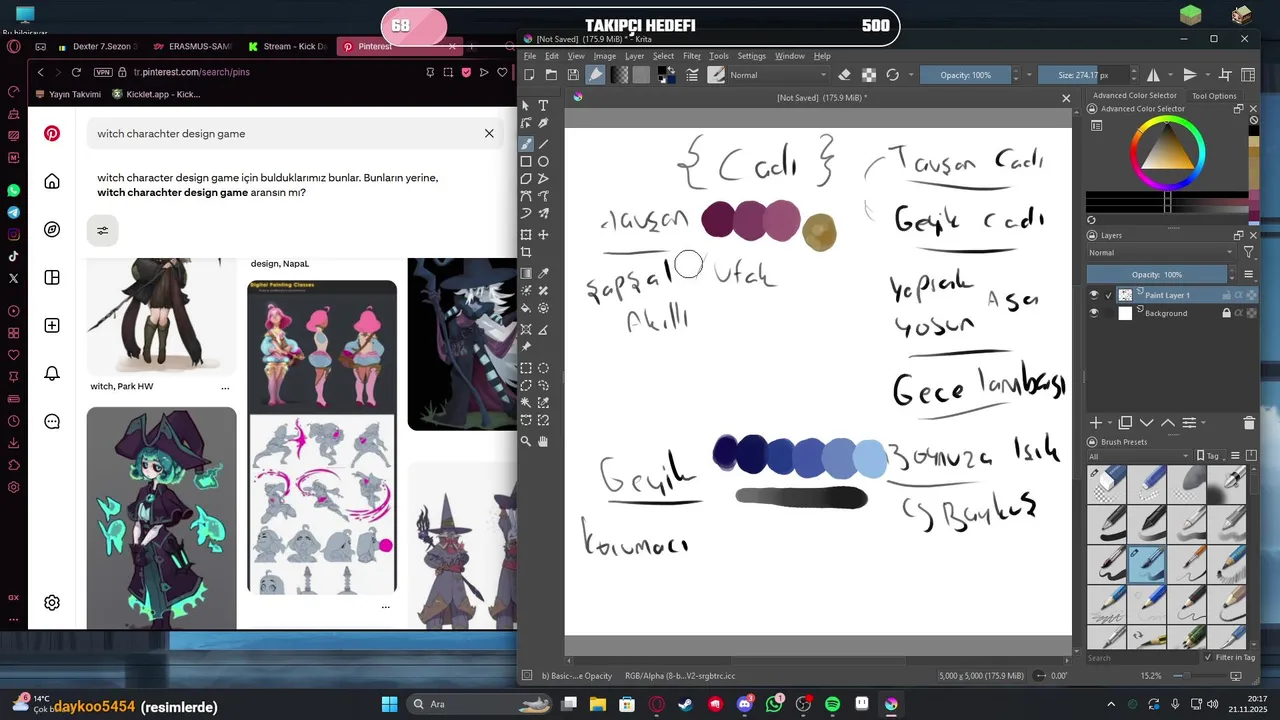The height and width of the screenshot is (720, 1280).
Task: Open brush blending mode Normal dropdown
Action: point(778,75)
